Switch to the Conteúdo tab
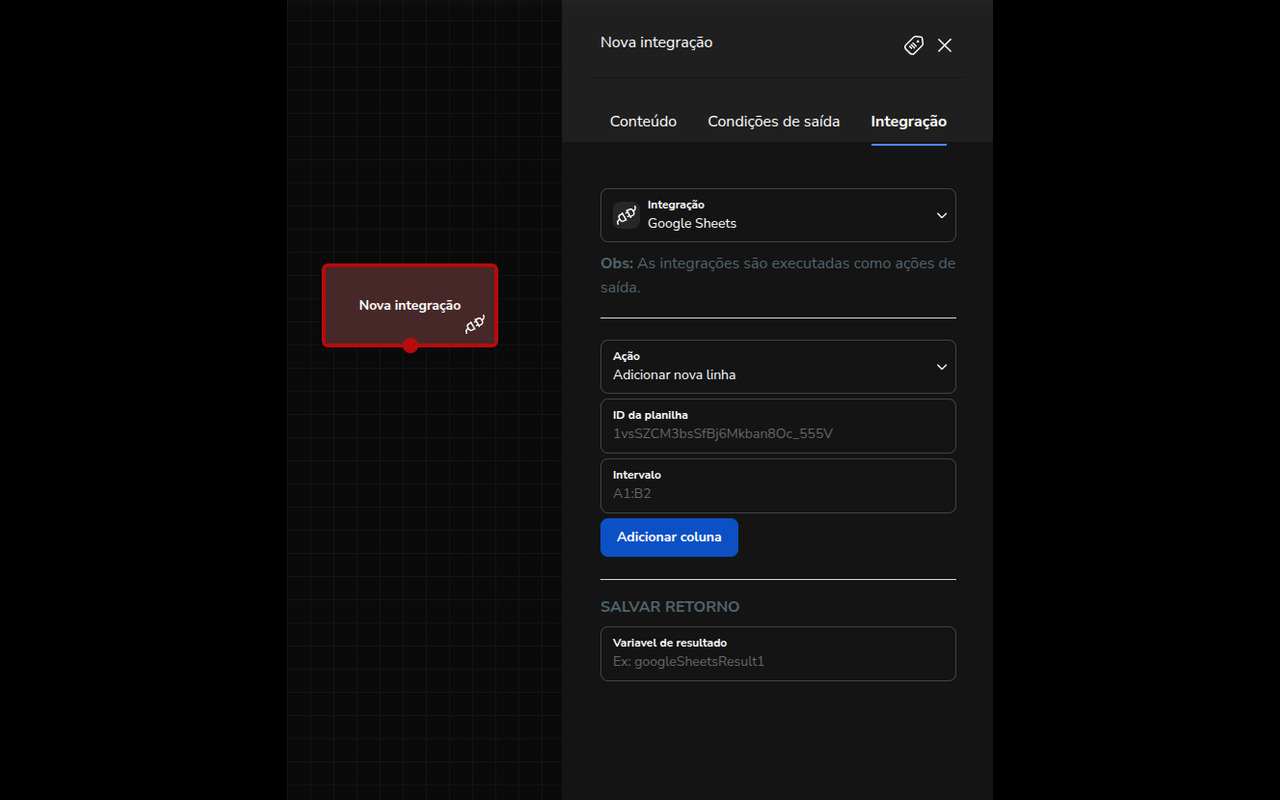The image size is (1280, 800). [x=643, y=121]
